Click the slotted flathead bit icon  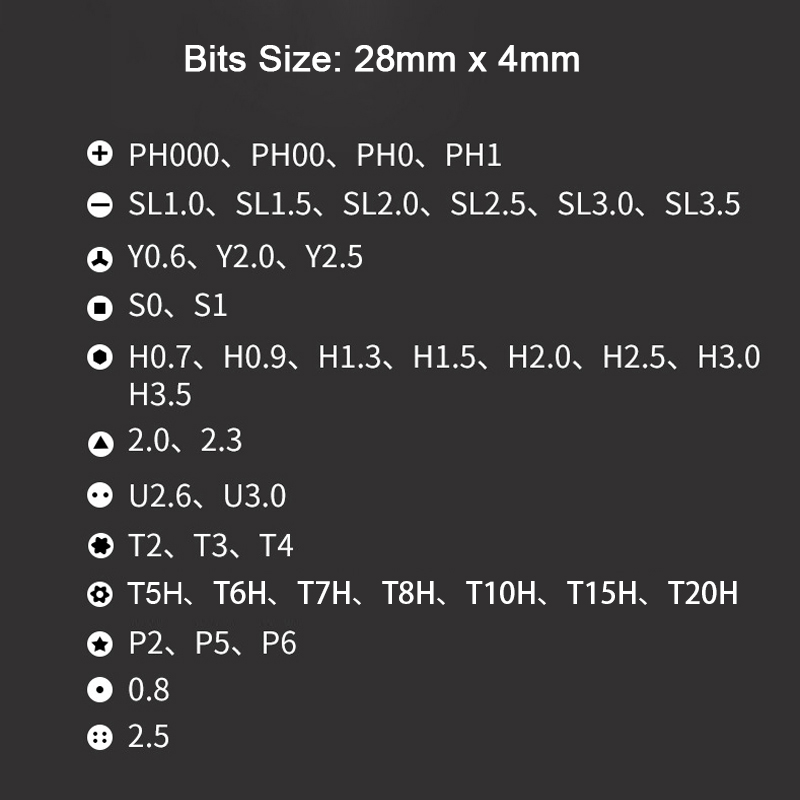(x=99, y=206)
